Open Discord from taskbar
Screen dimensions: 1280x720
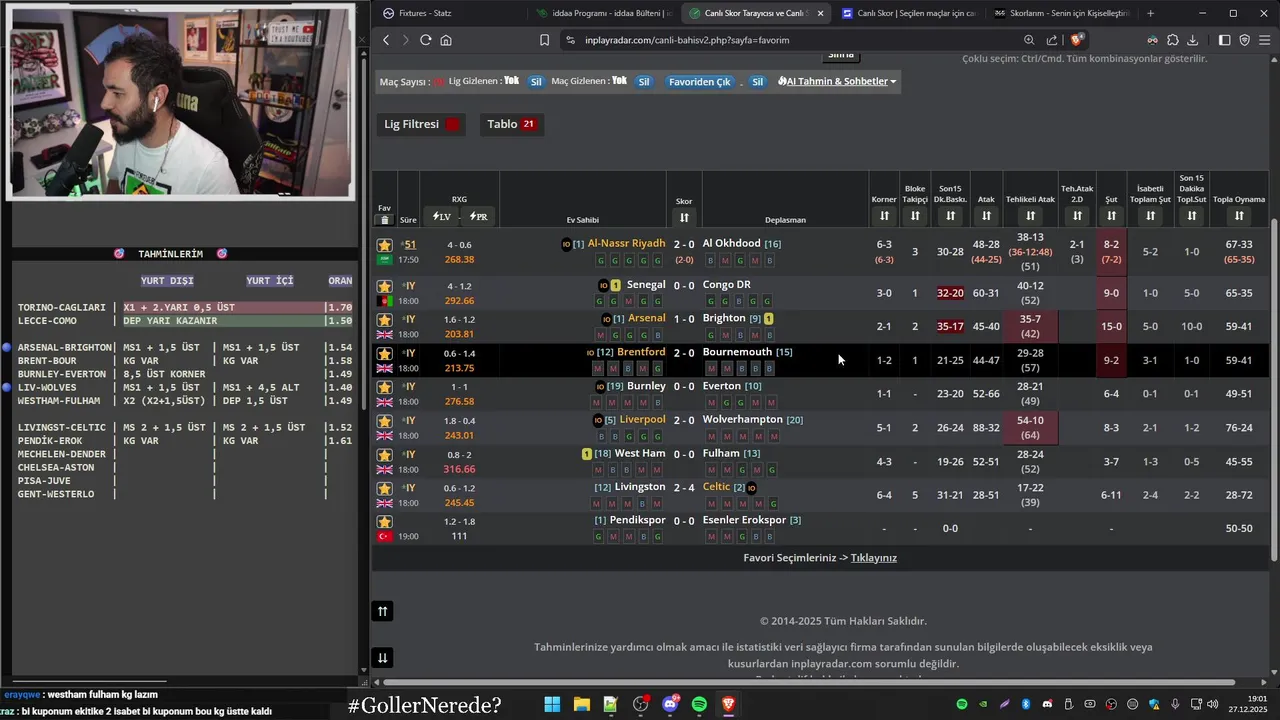[670, 704]
